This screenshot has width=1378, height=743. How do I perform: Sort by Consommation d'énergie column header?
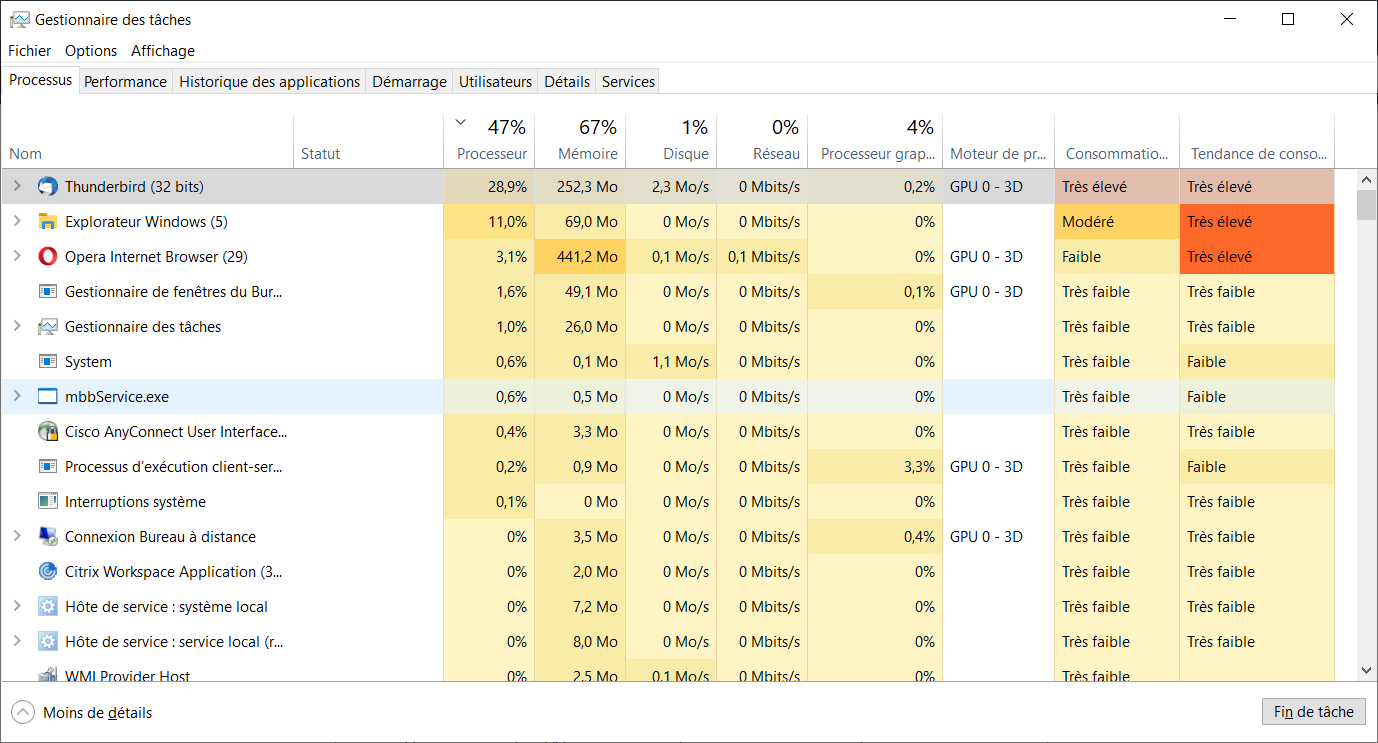pyautogui.click(x=1117, y=141)
